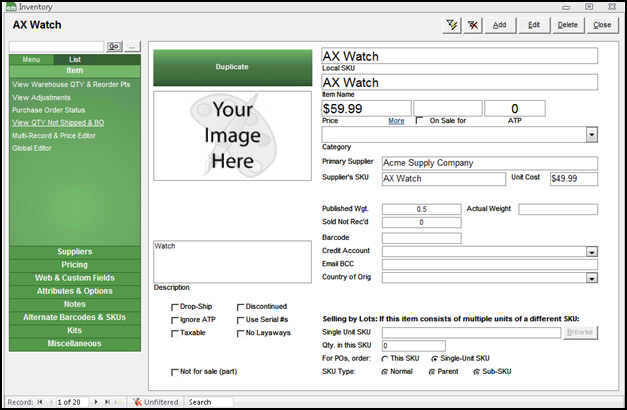Click the Add button
Screen dimensions: 627x410
499,25
